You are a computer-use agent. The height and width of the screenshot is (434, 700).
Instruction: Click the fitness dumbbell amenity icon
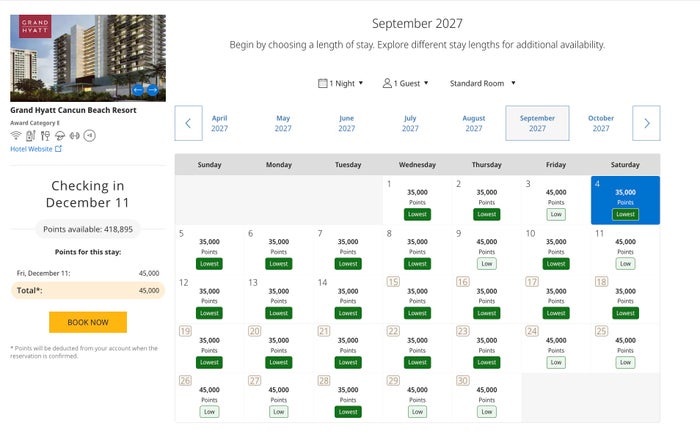click(75, 135)
